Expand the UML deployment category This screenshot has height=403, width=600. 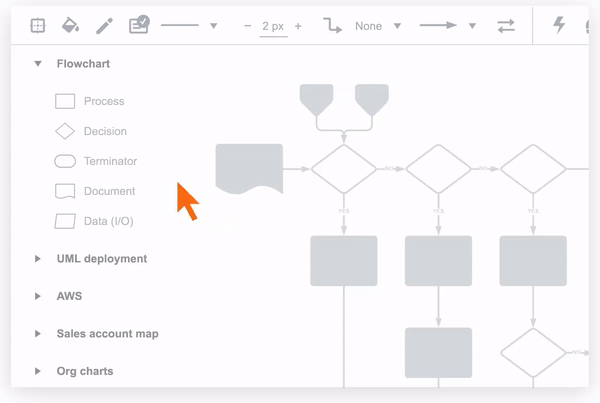38,259
